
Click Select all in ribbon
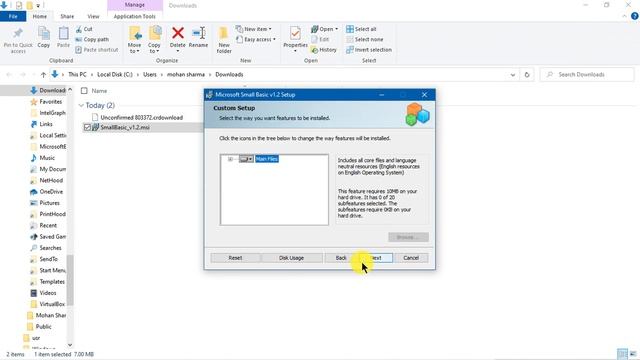click(x=361, y=29)
